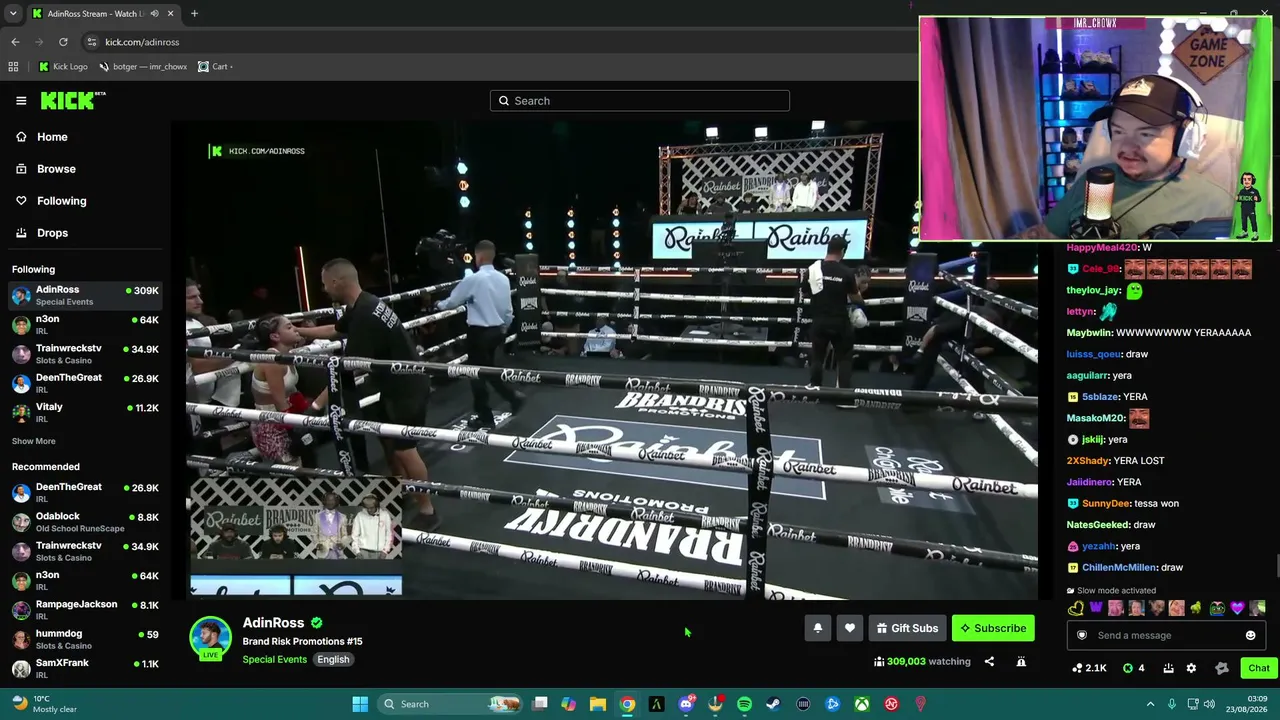Pick the yellow heart quick emote

(1076, 608)
